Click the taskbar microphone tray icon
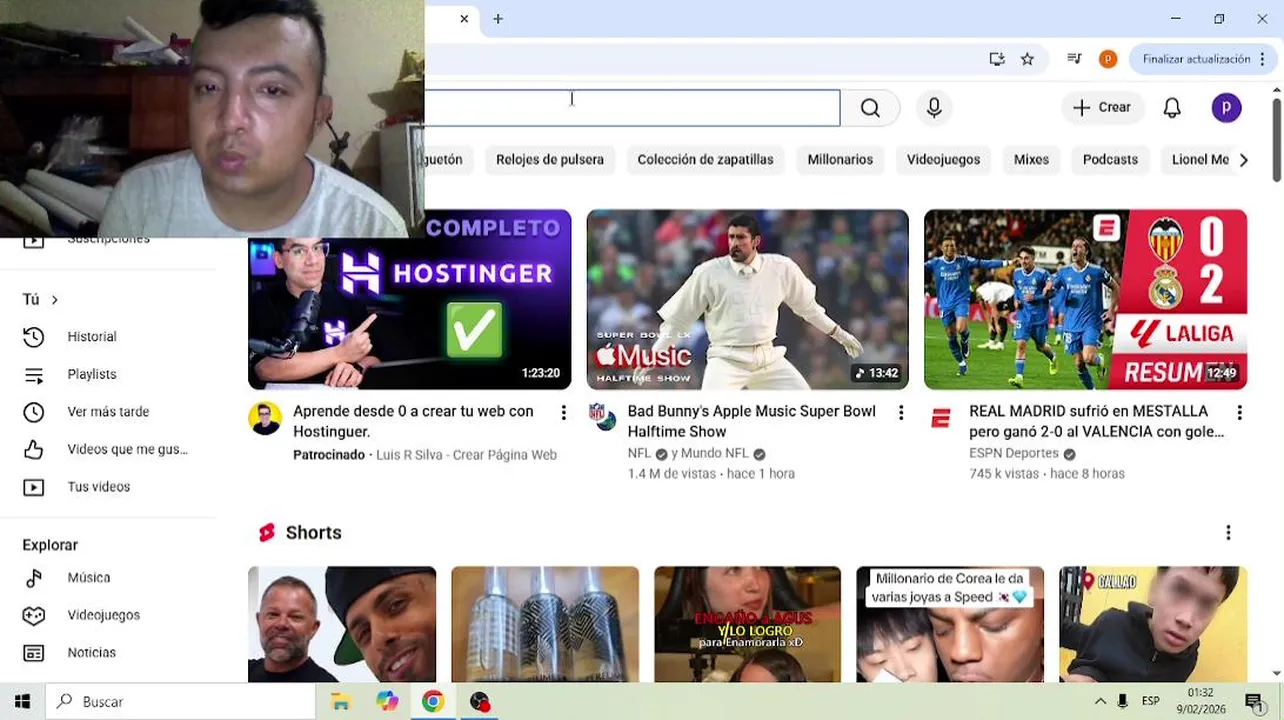Screen dimensions: 1284x720 [1123, 702]
